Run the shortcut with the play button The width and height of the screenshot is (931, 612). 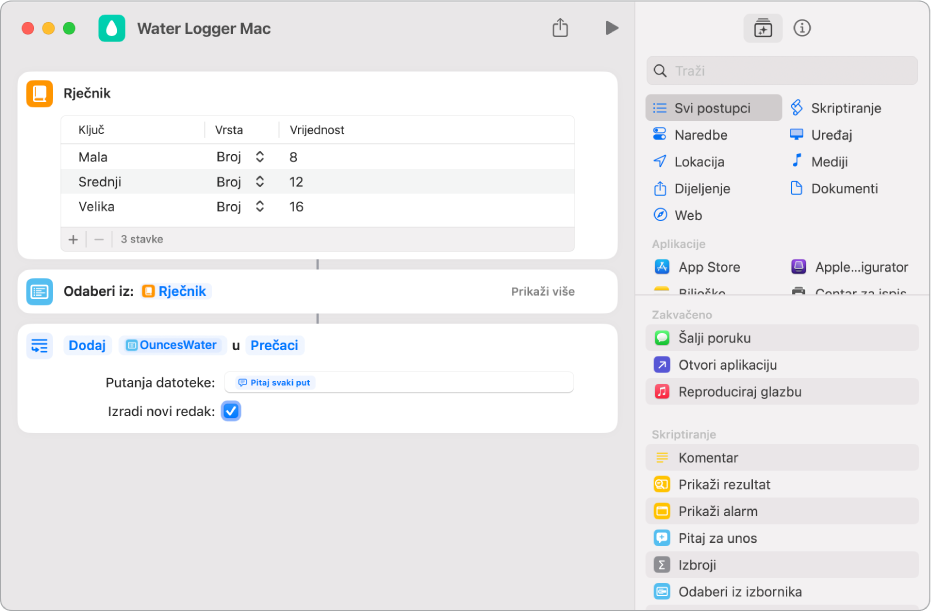(612, 28)
